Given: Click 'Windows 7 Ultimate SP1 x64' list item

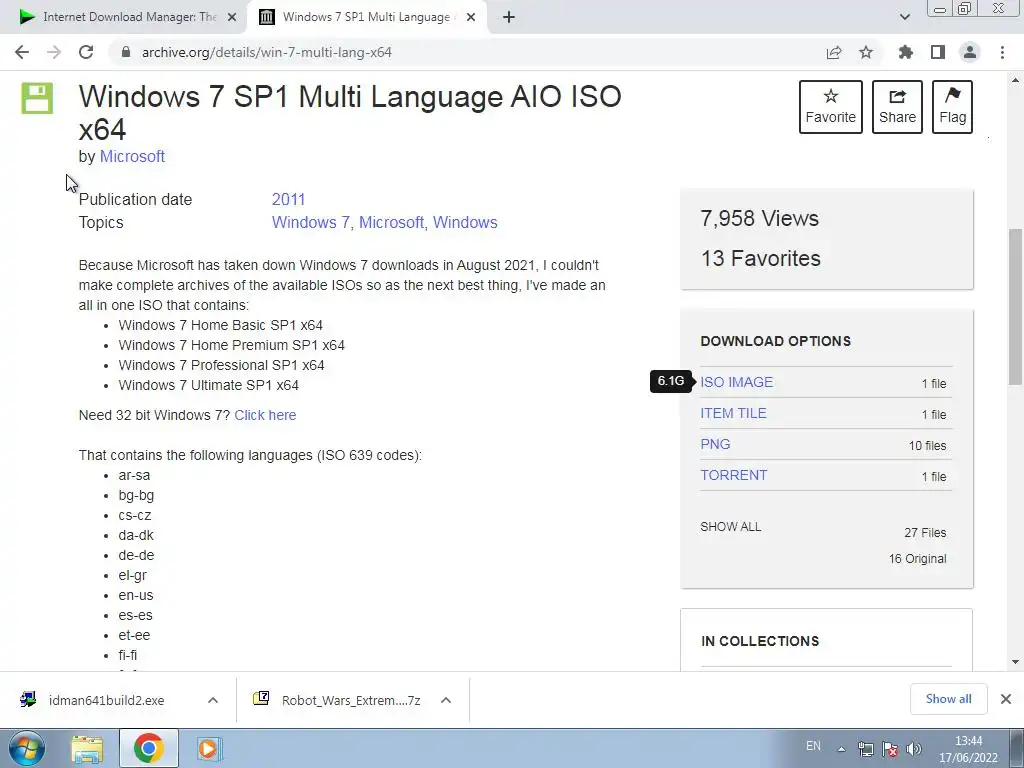Looking at the screenshot, I should click(x=208, y=385).
